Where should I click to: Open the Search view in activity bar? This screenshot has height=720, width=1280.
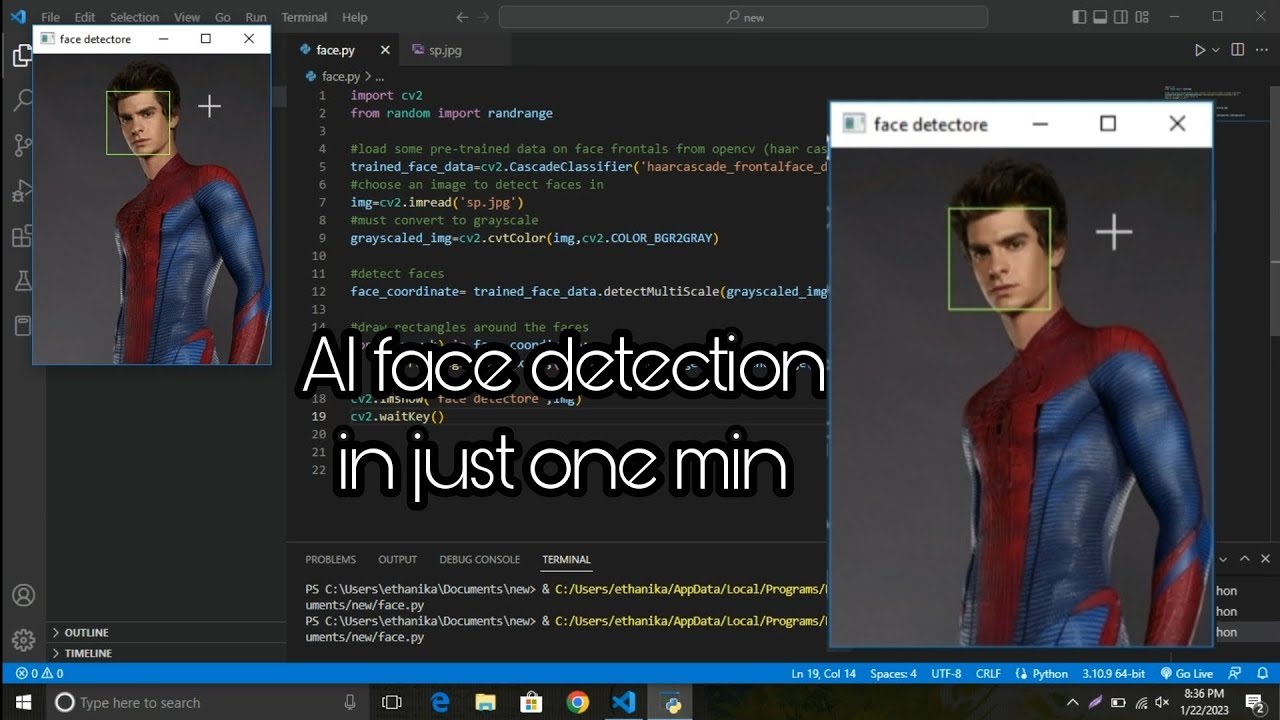(x=22, y=100)
